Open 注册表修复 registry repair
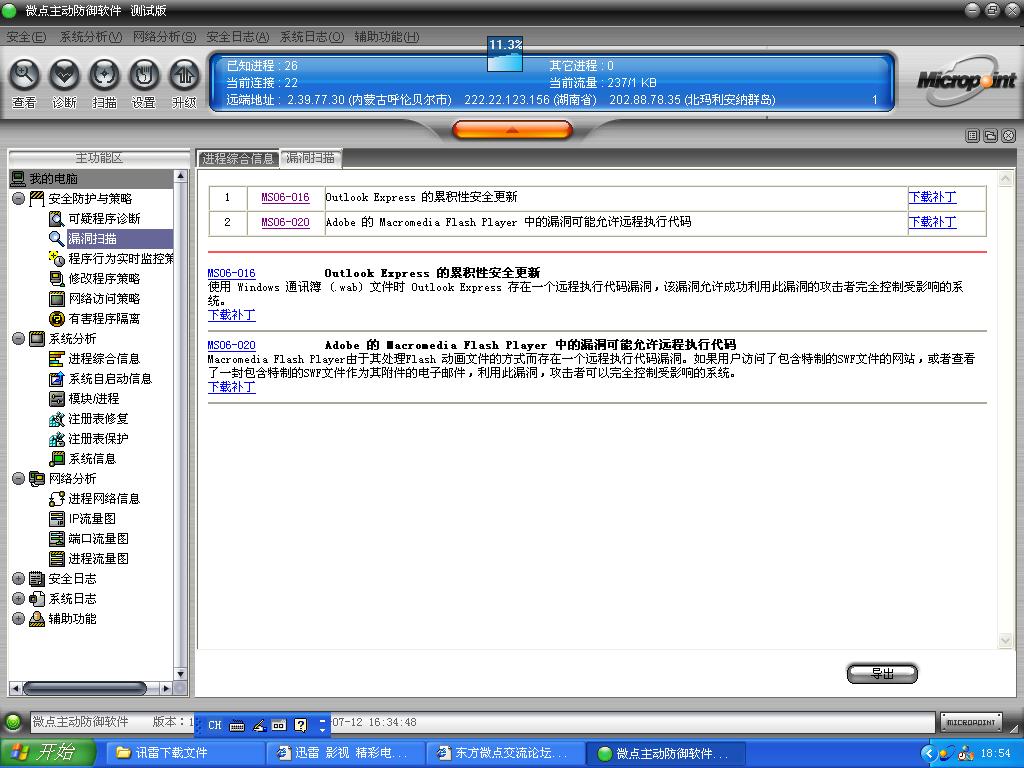This screenshot has height=768, width=1024. 89,419
